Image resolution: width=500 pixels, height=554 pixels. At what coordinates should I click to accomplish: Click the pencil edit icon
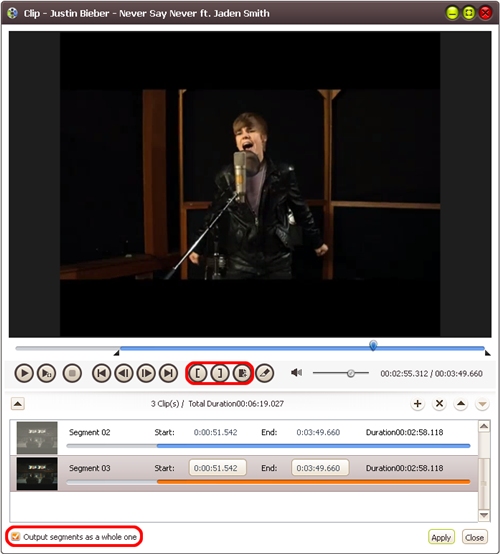(x=265, y=373)
